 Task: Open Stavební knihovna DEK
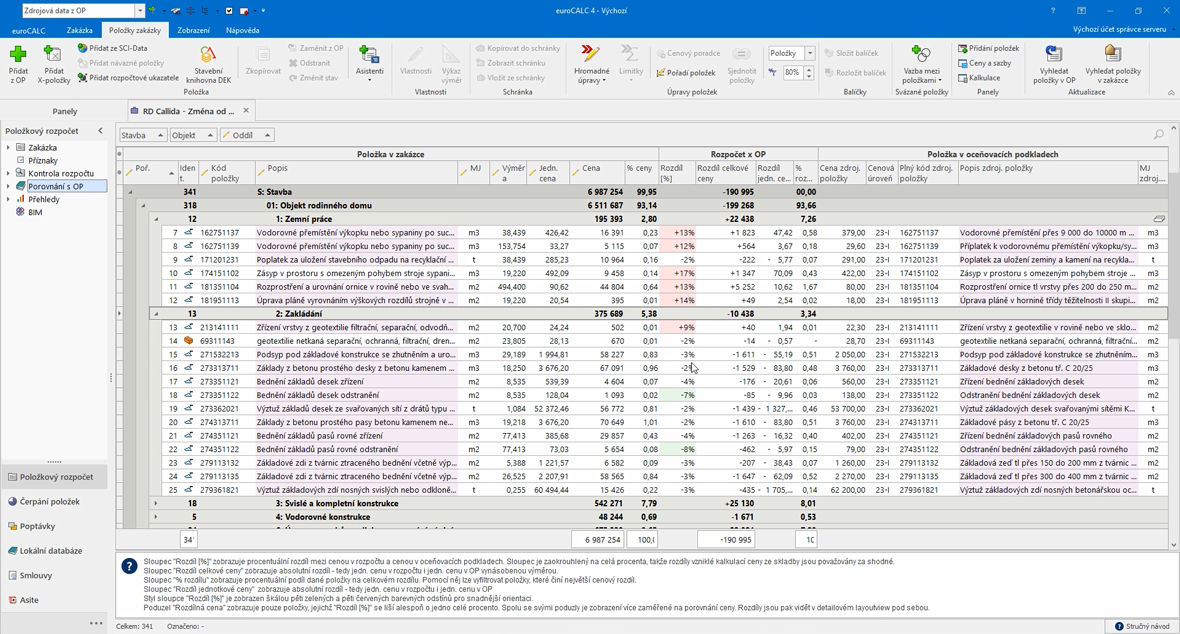click(207, 55)
